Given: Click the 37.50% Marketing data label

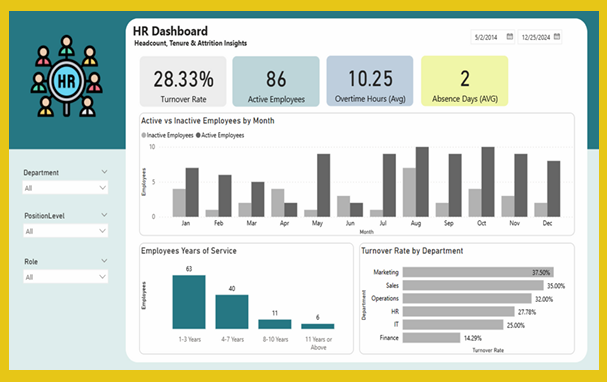Looking at the screenshot, I should coord(541,272).
